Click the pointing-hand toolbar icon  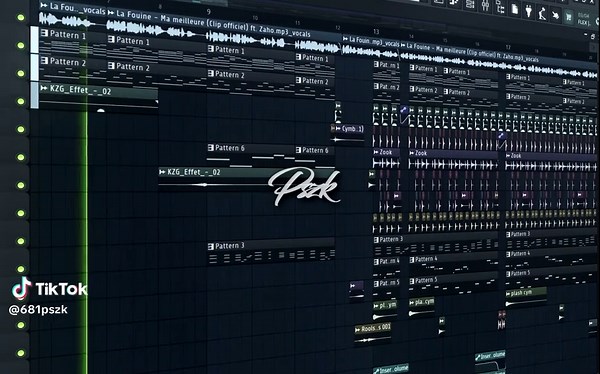coord(556,15)
